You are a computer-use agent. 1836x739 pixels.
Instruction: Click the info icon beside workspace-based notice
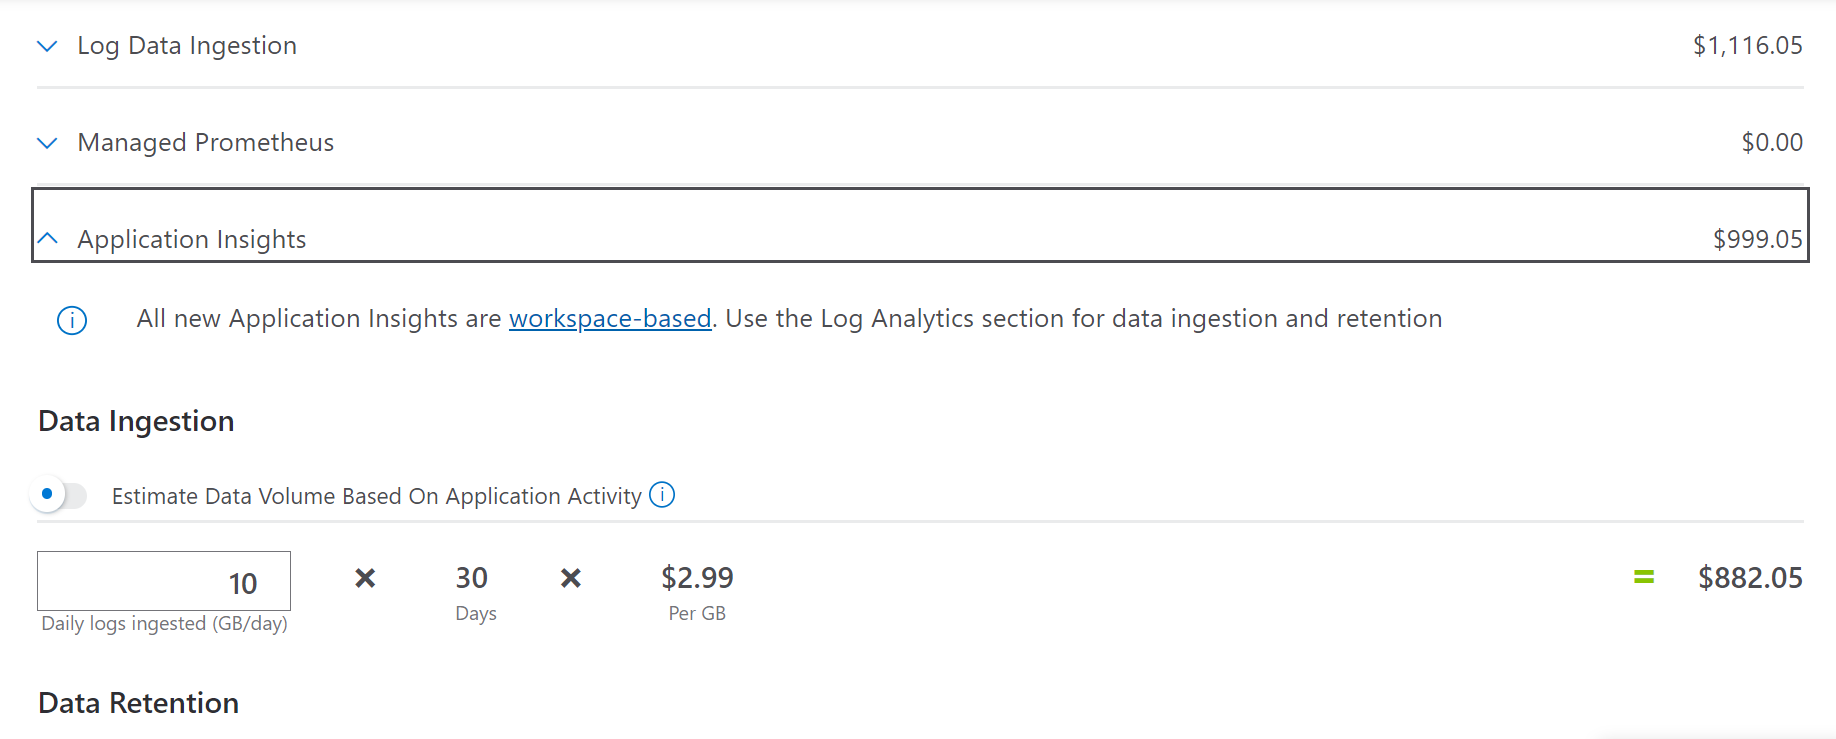[x=72, y=320]
